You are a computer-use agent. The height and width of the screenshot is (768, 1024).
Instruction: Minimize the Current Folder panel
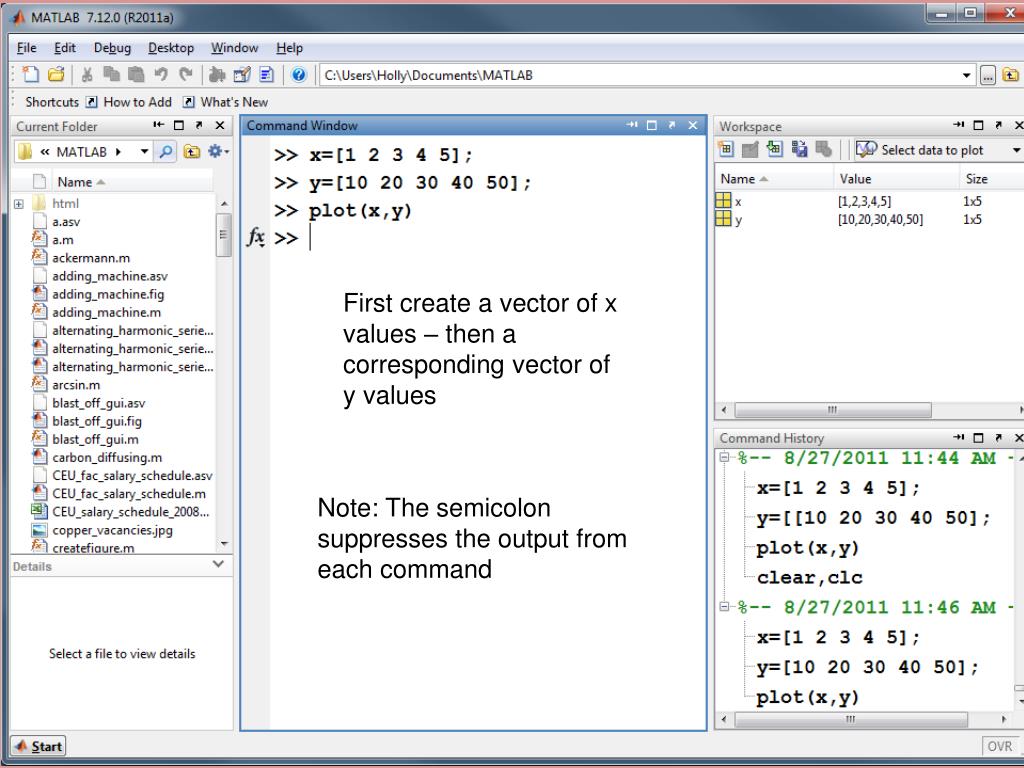pyautogui.click(x=159, y=125)
